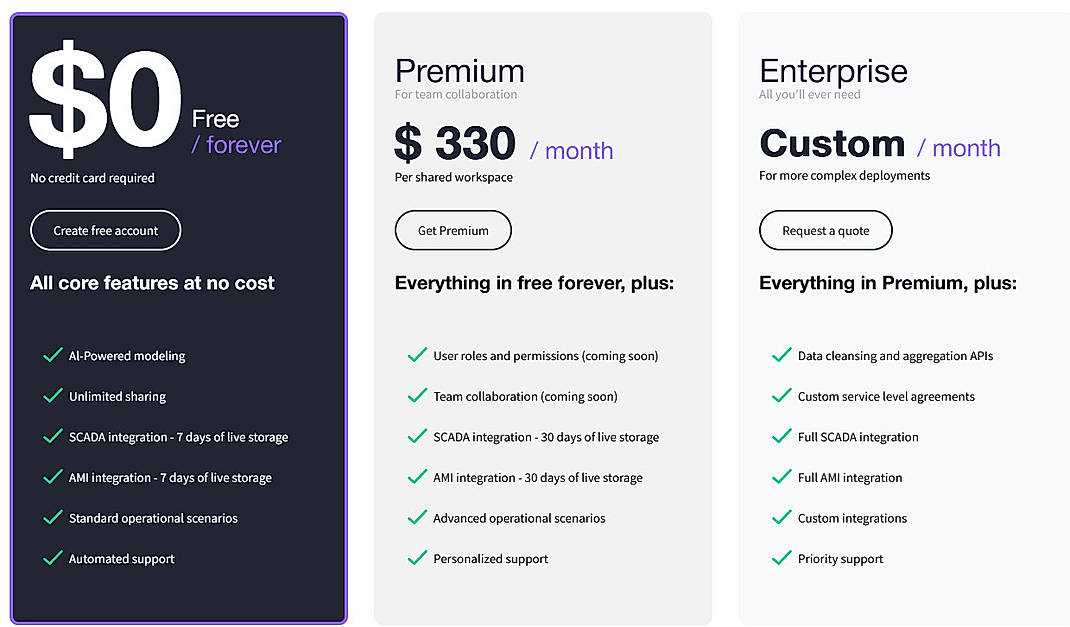Image resolution: width=1070 pixels, height=627 pixels.
Task: Click the Get Premium button
Action: coord(453,230)
